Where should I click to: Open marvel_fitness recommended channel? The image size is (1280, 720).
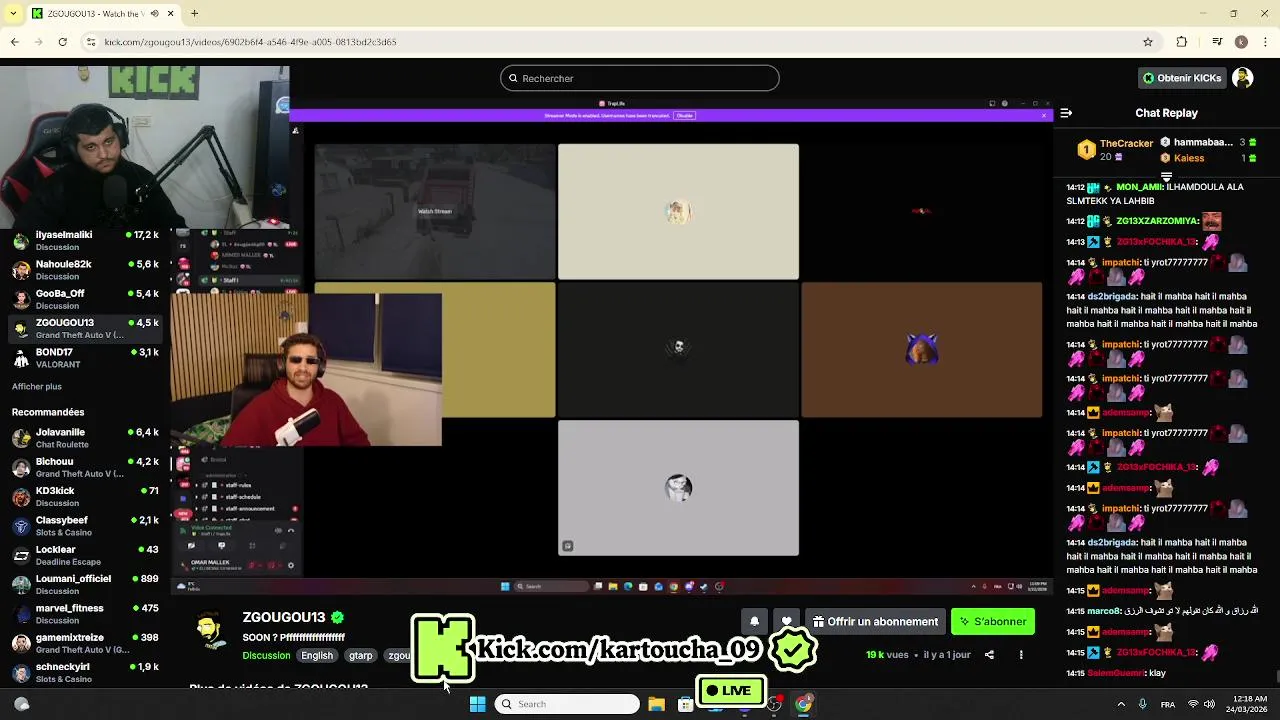click(85, 614)
